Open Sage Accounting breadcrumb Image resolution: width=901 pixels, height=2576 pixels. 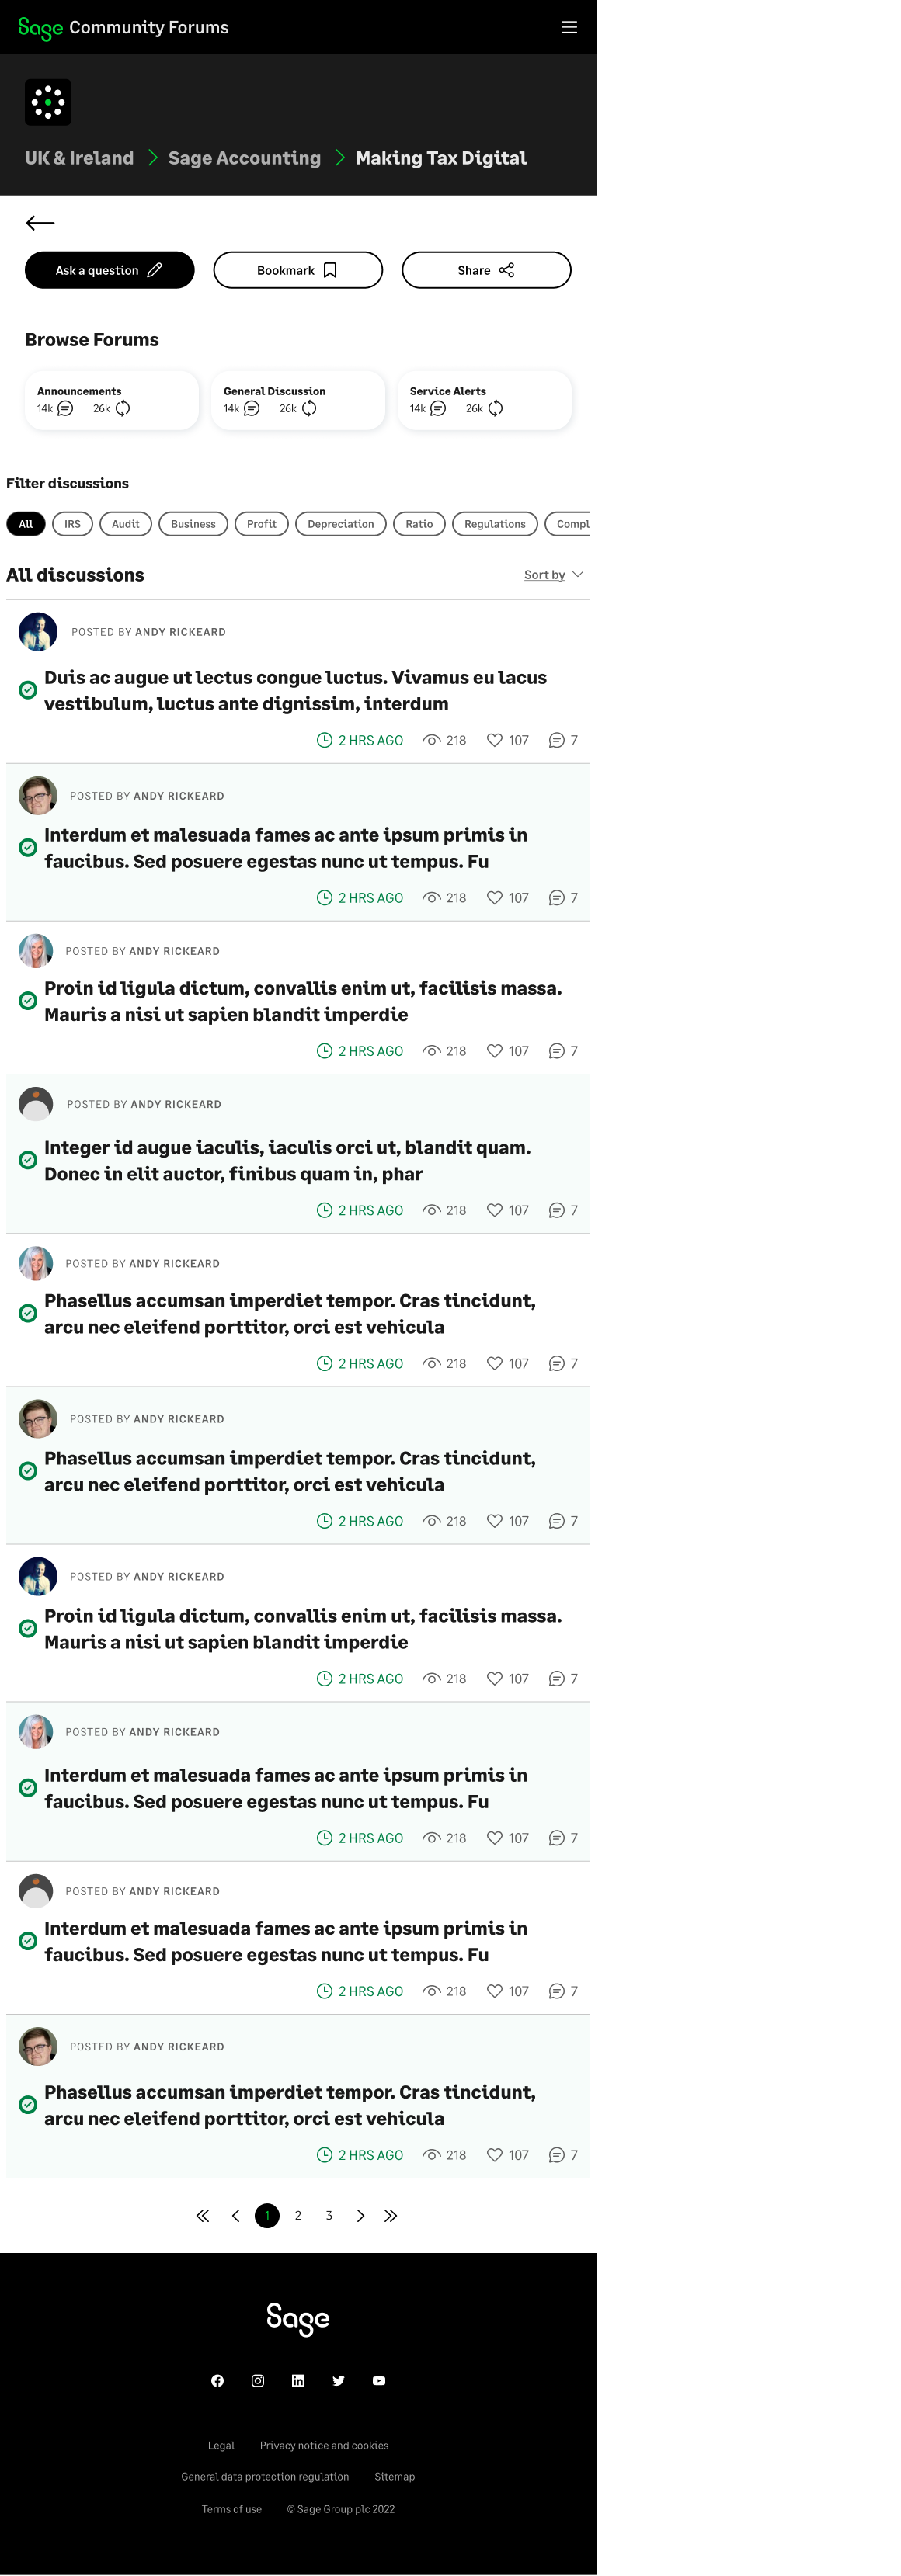click(x=244, y=158)
